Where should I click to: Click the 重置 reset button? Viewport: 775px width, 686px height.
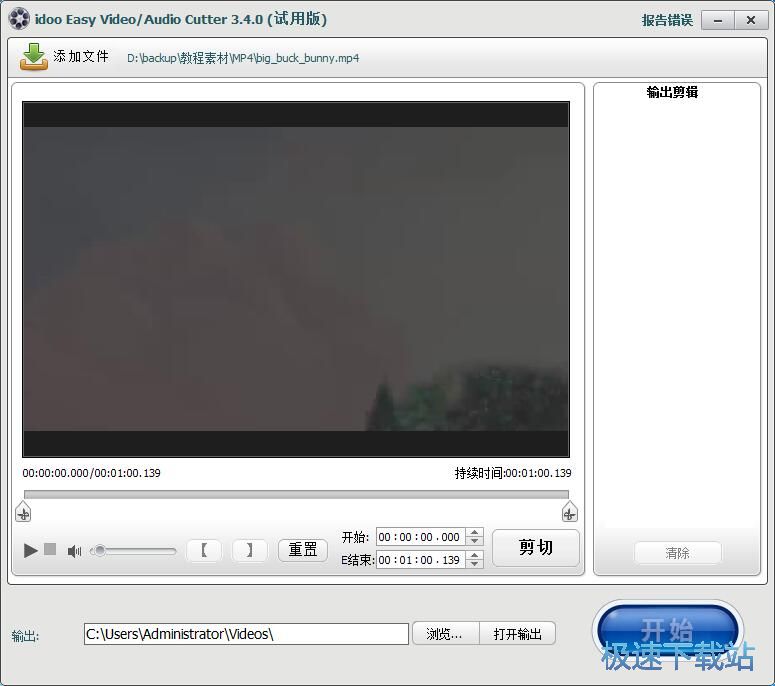[302, 550]
